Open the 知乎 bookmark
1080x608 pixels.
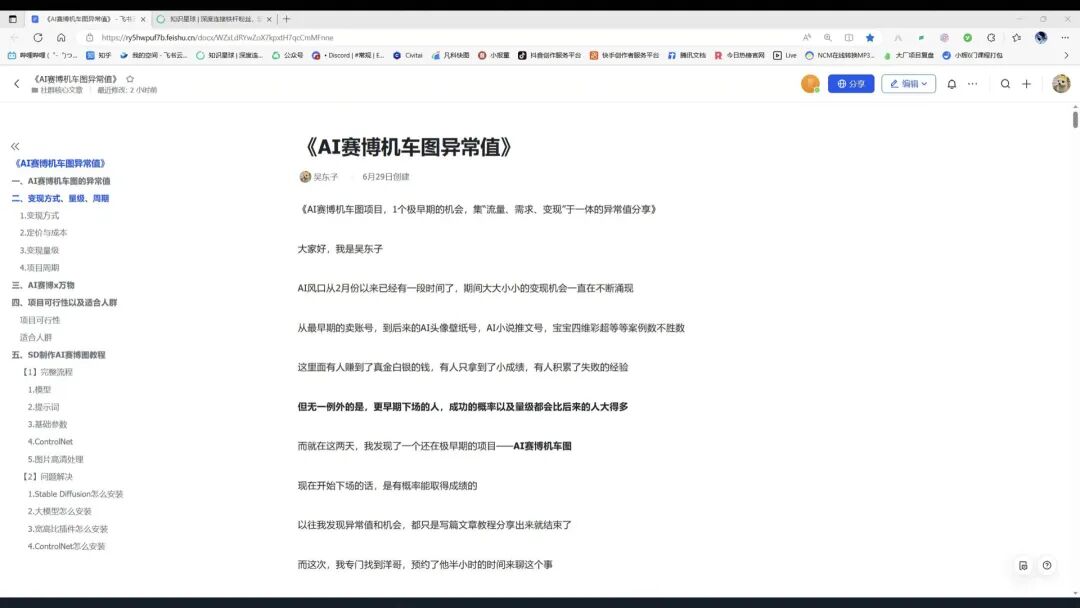(98, 55)
